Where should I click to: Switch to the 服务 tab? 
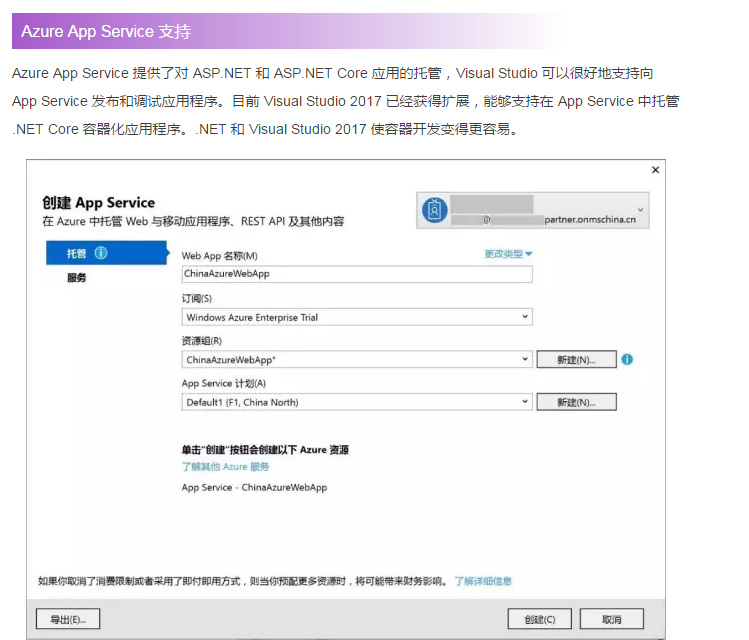[76, 277]
